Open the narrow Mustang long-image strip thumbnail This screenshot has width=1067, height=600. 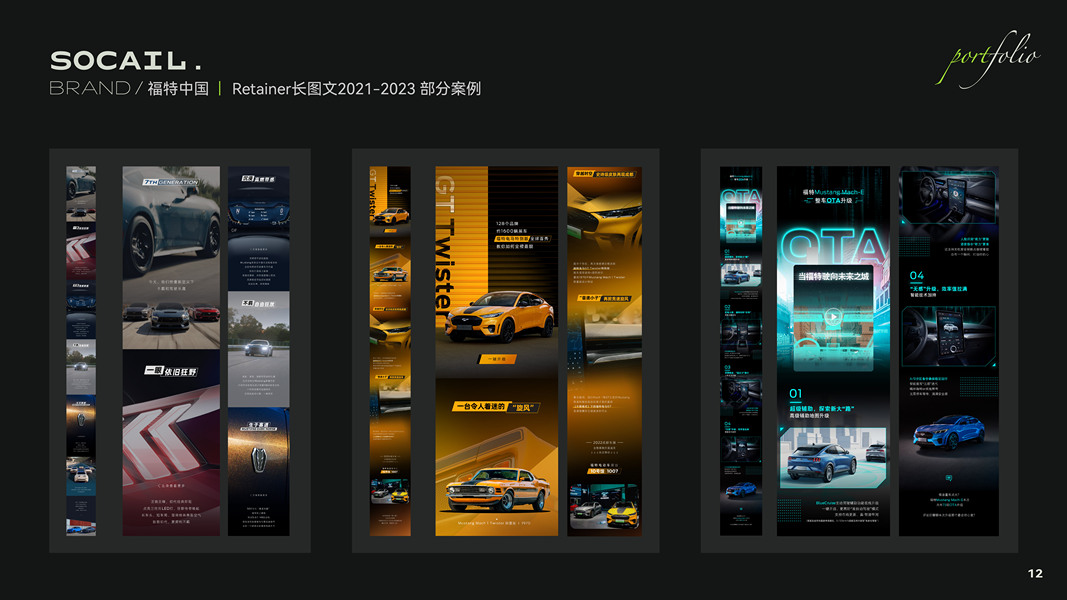tap(81, 350)
